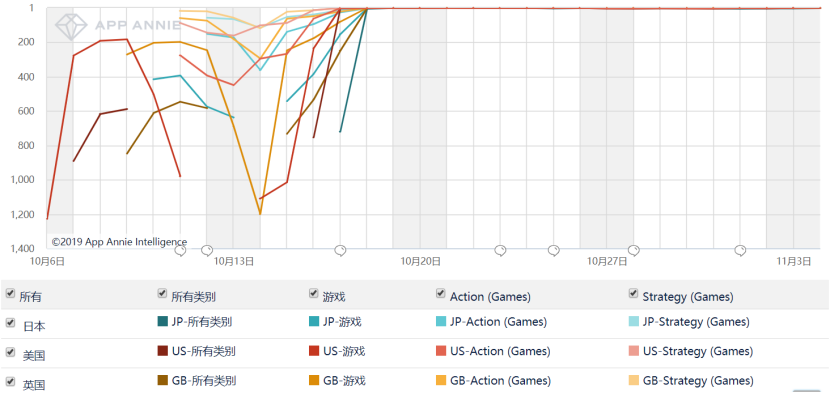Open event bubble nearest the 11月3日 label

tap(740, 250)
